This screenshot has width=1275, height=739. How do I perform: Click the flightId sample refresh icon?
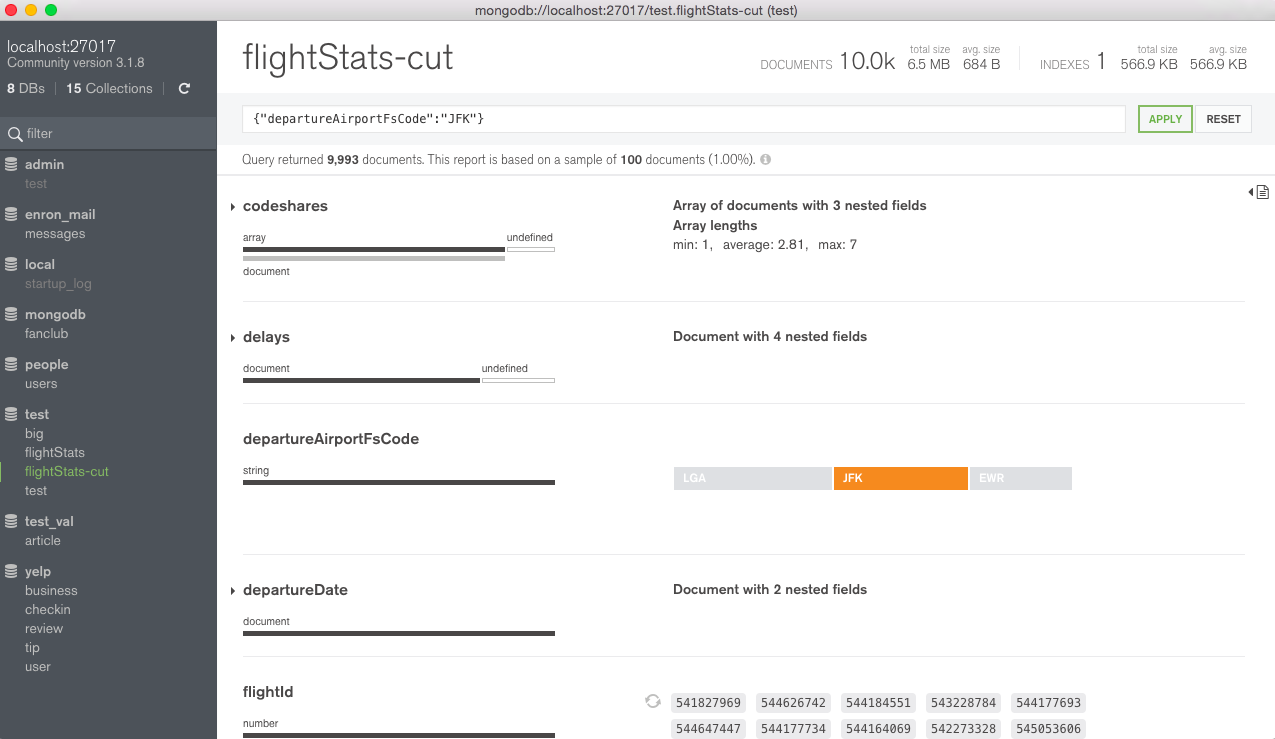pos(653,702)
